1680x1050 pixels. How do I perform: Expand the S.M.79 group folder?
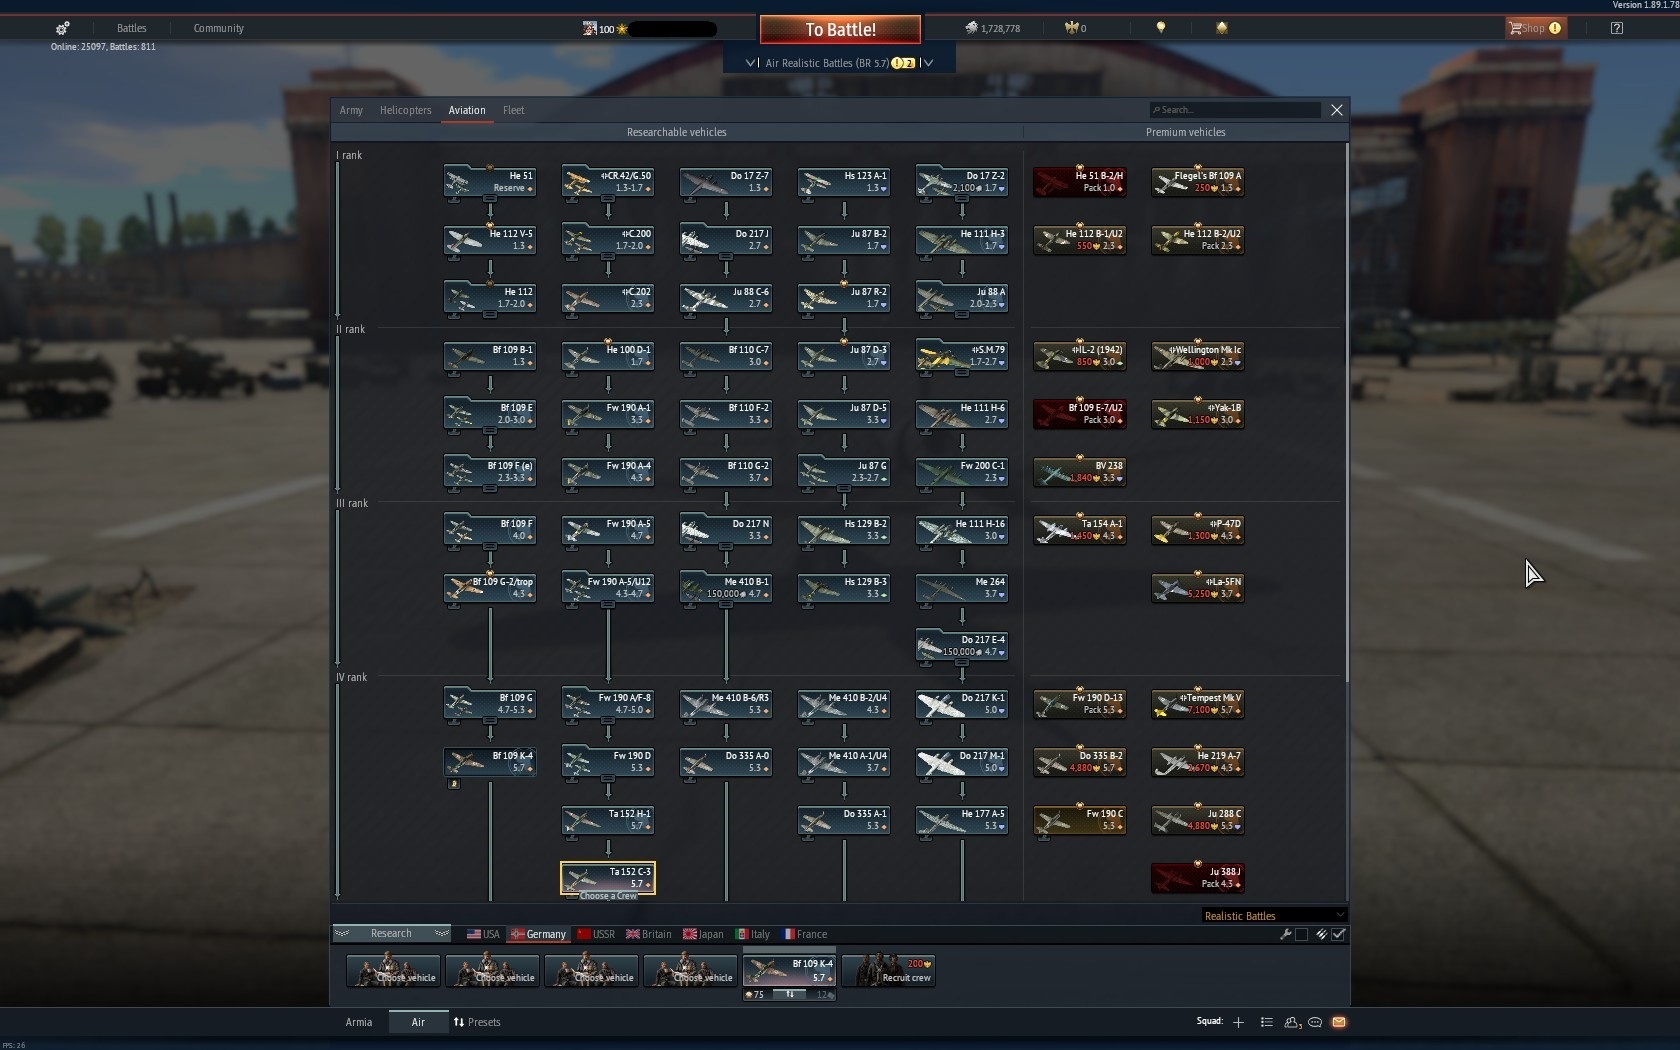click(962, 372)
